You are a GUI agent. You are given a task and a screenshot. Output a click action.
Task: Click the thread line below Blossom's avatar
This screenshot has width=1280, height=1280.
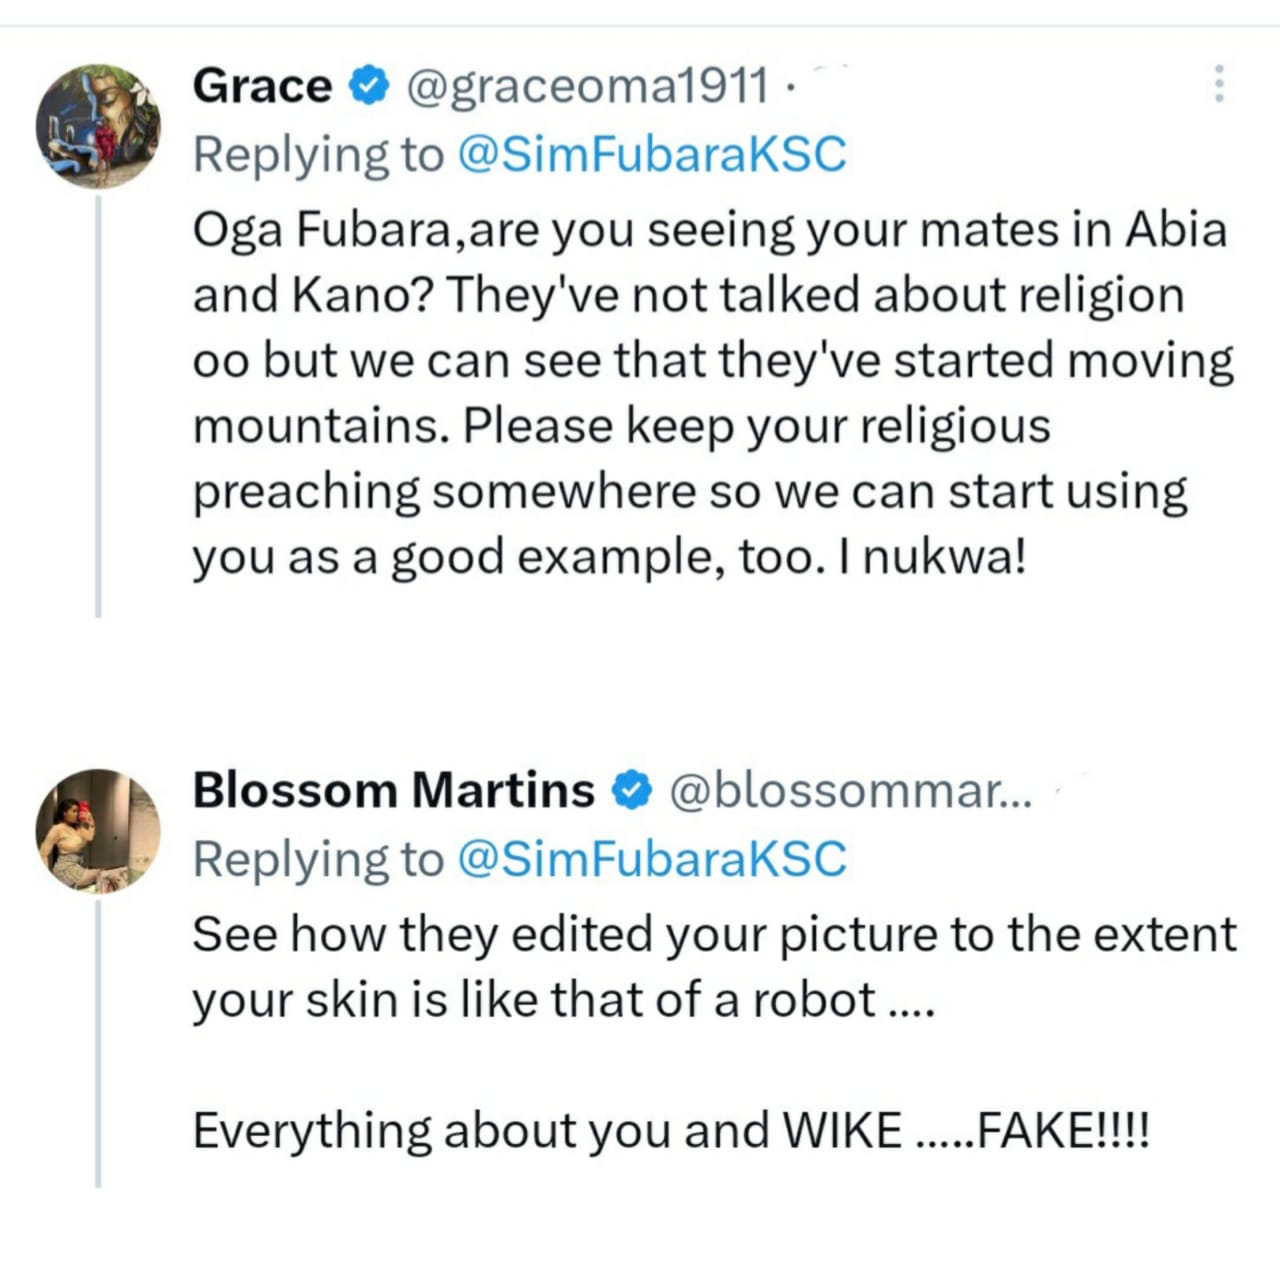pos(98,1040)
